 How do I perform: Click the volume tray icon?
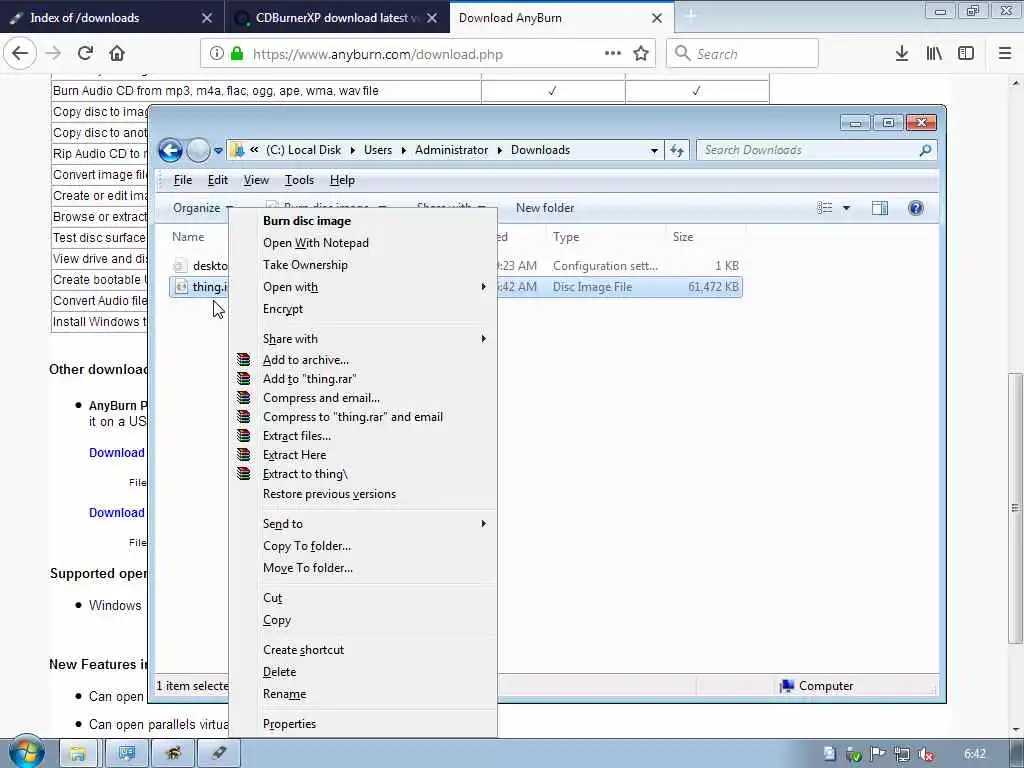tap(925, 754)
